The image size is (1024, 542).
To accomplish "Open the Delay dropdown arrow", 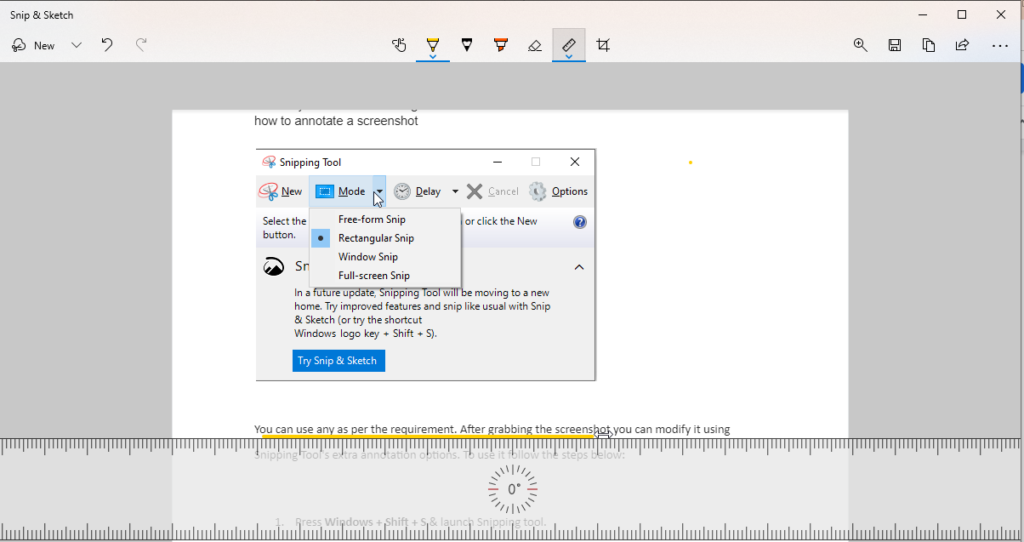I will point(455,191).
